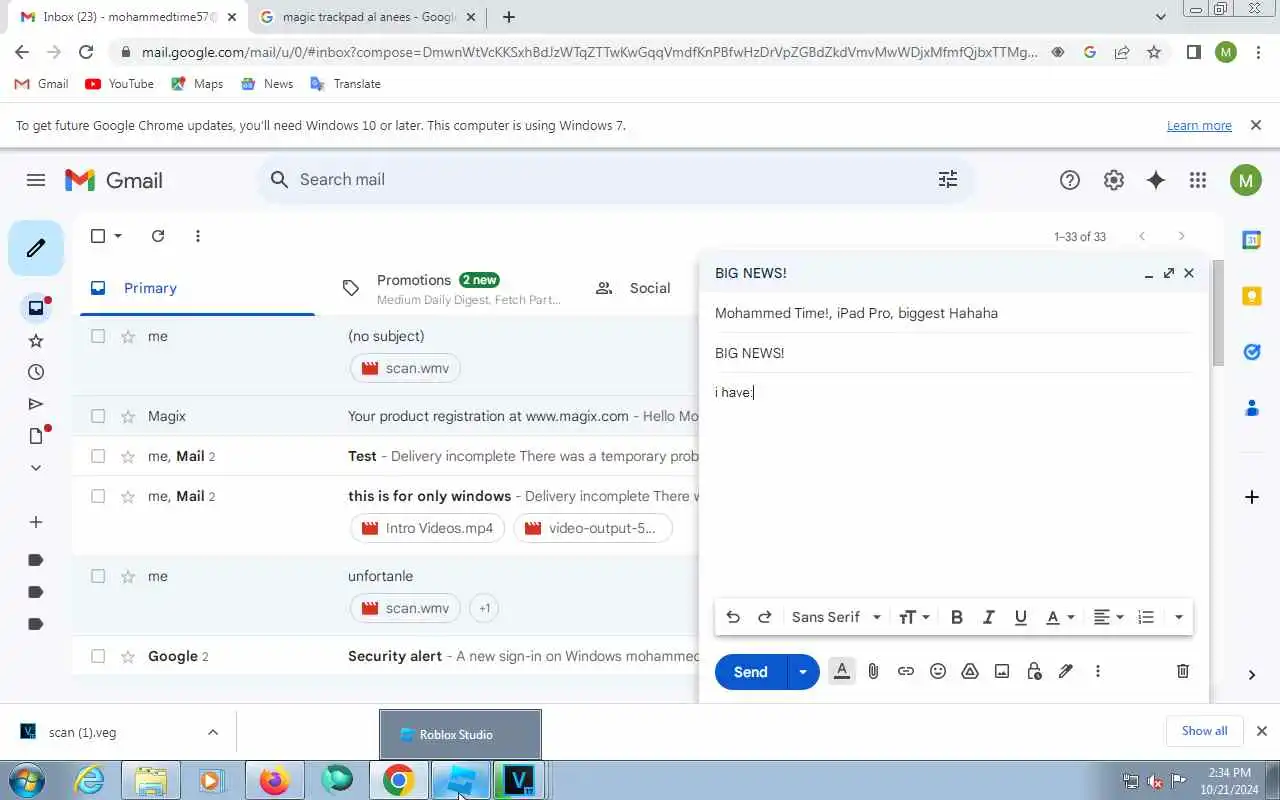The height and width of the screenshot is (800, 1280).
Task: Toggle formatting options button beside Send
Action: 842,671
